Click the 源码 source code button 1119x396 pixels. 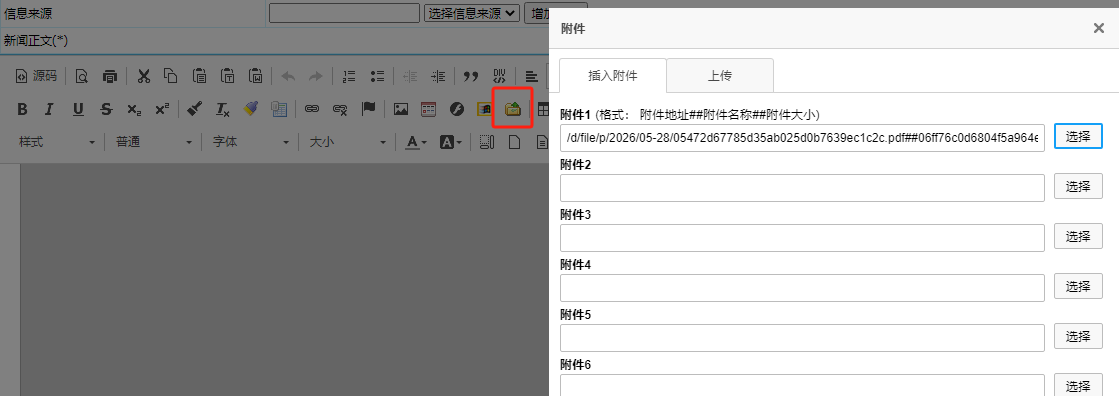[36, 76]
